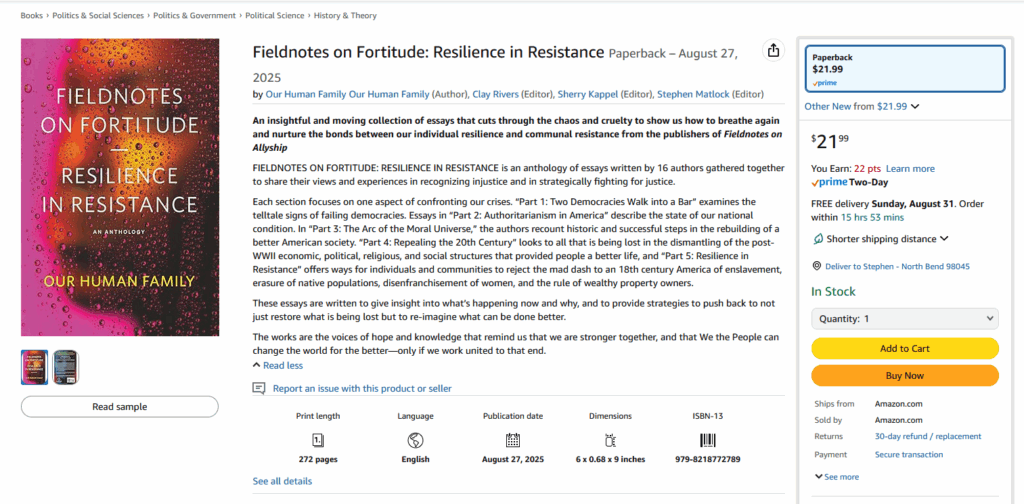This screenshot has width=1024, height=504.
Task: Click the print length pages icon
Action: pyautogui.click(x=317, y=440)
